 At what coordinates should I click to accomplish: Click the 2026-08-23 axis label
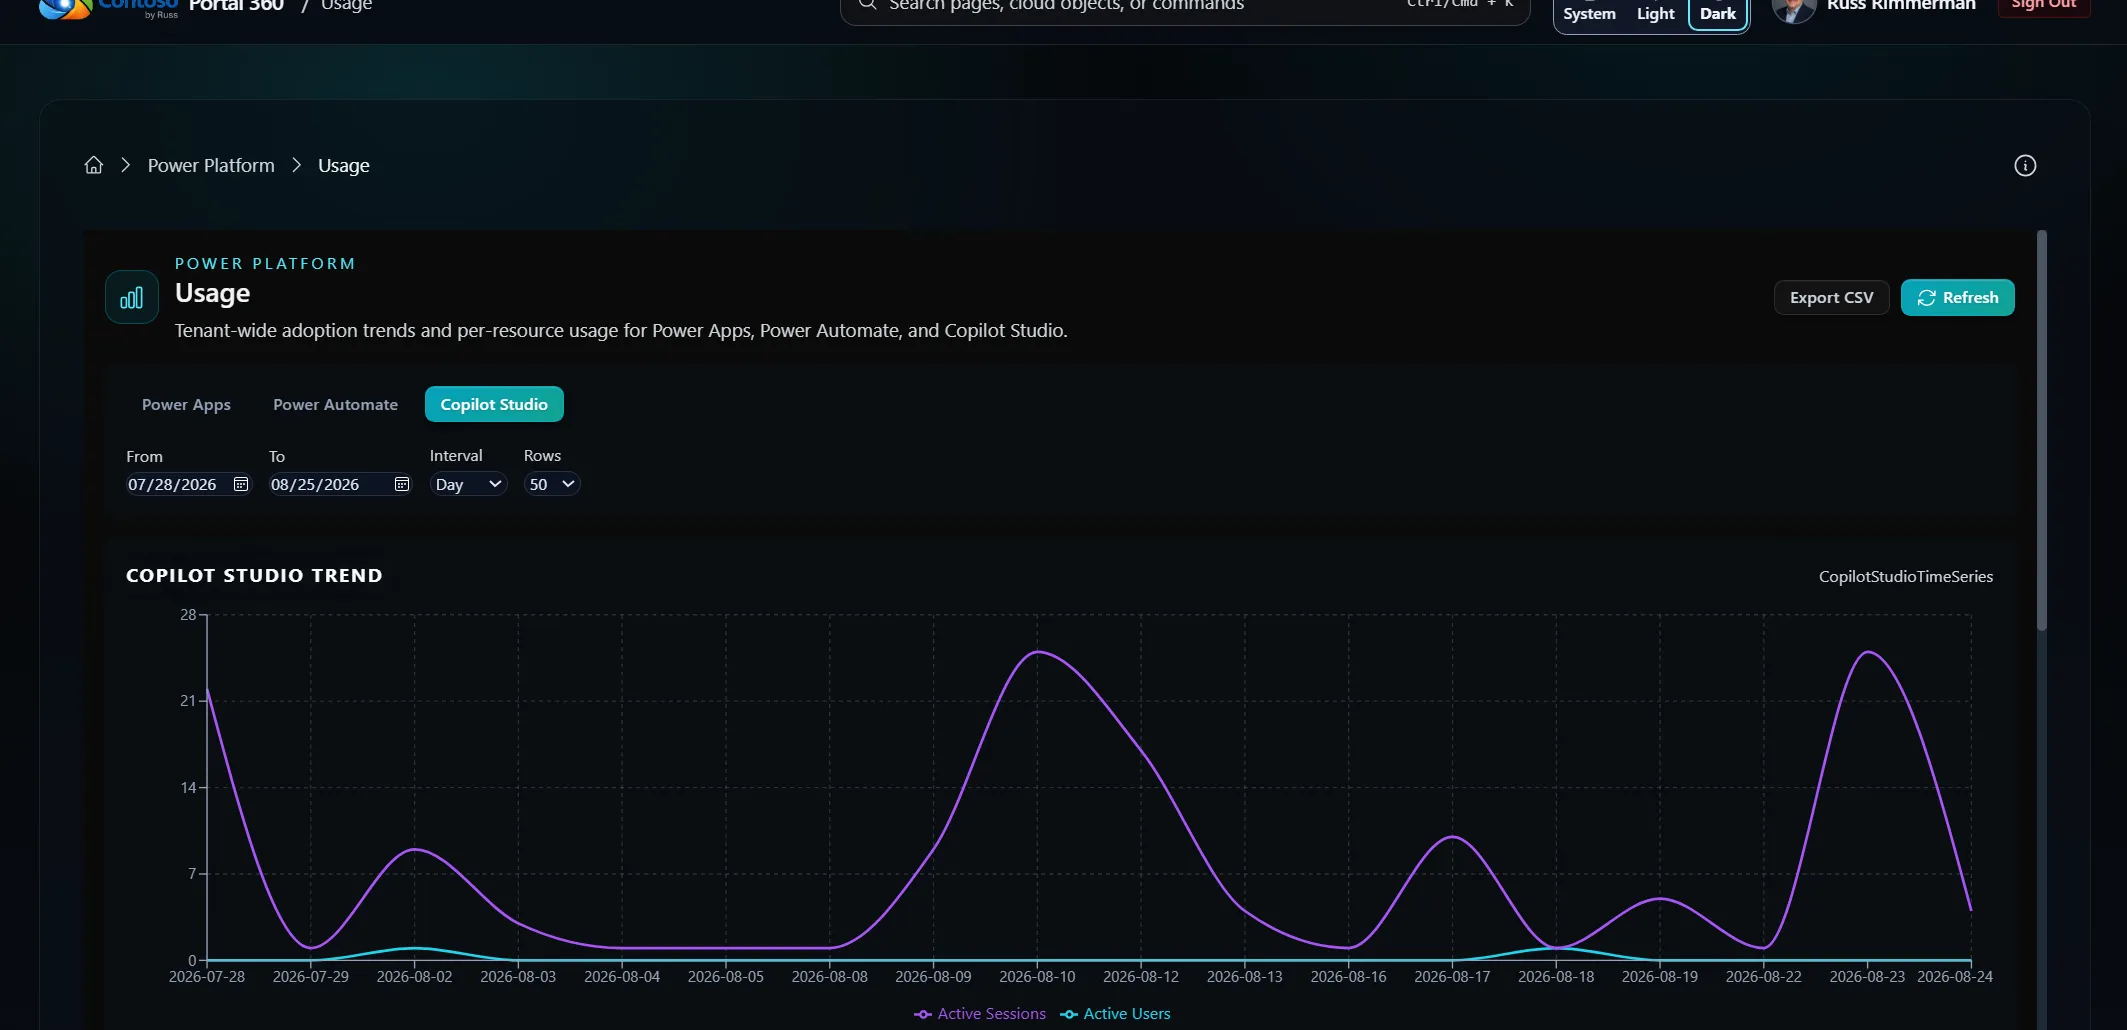1866,977
